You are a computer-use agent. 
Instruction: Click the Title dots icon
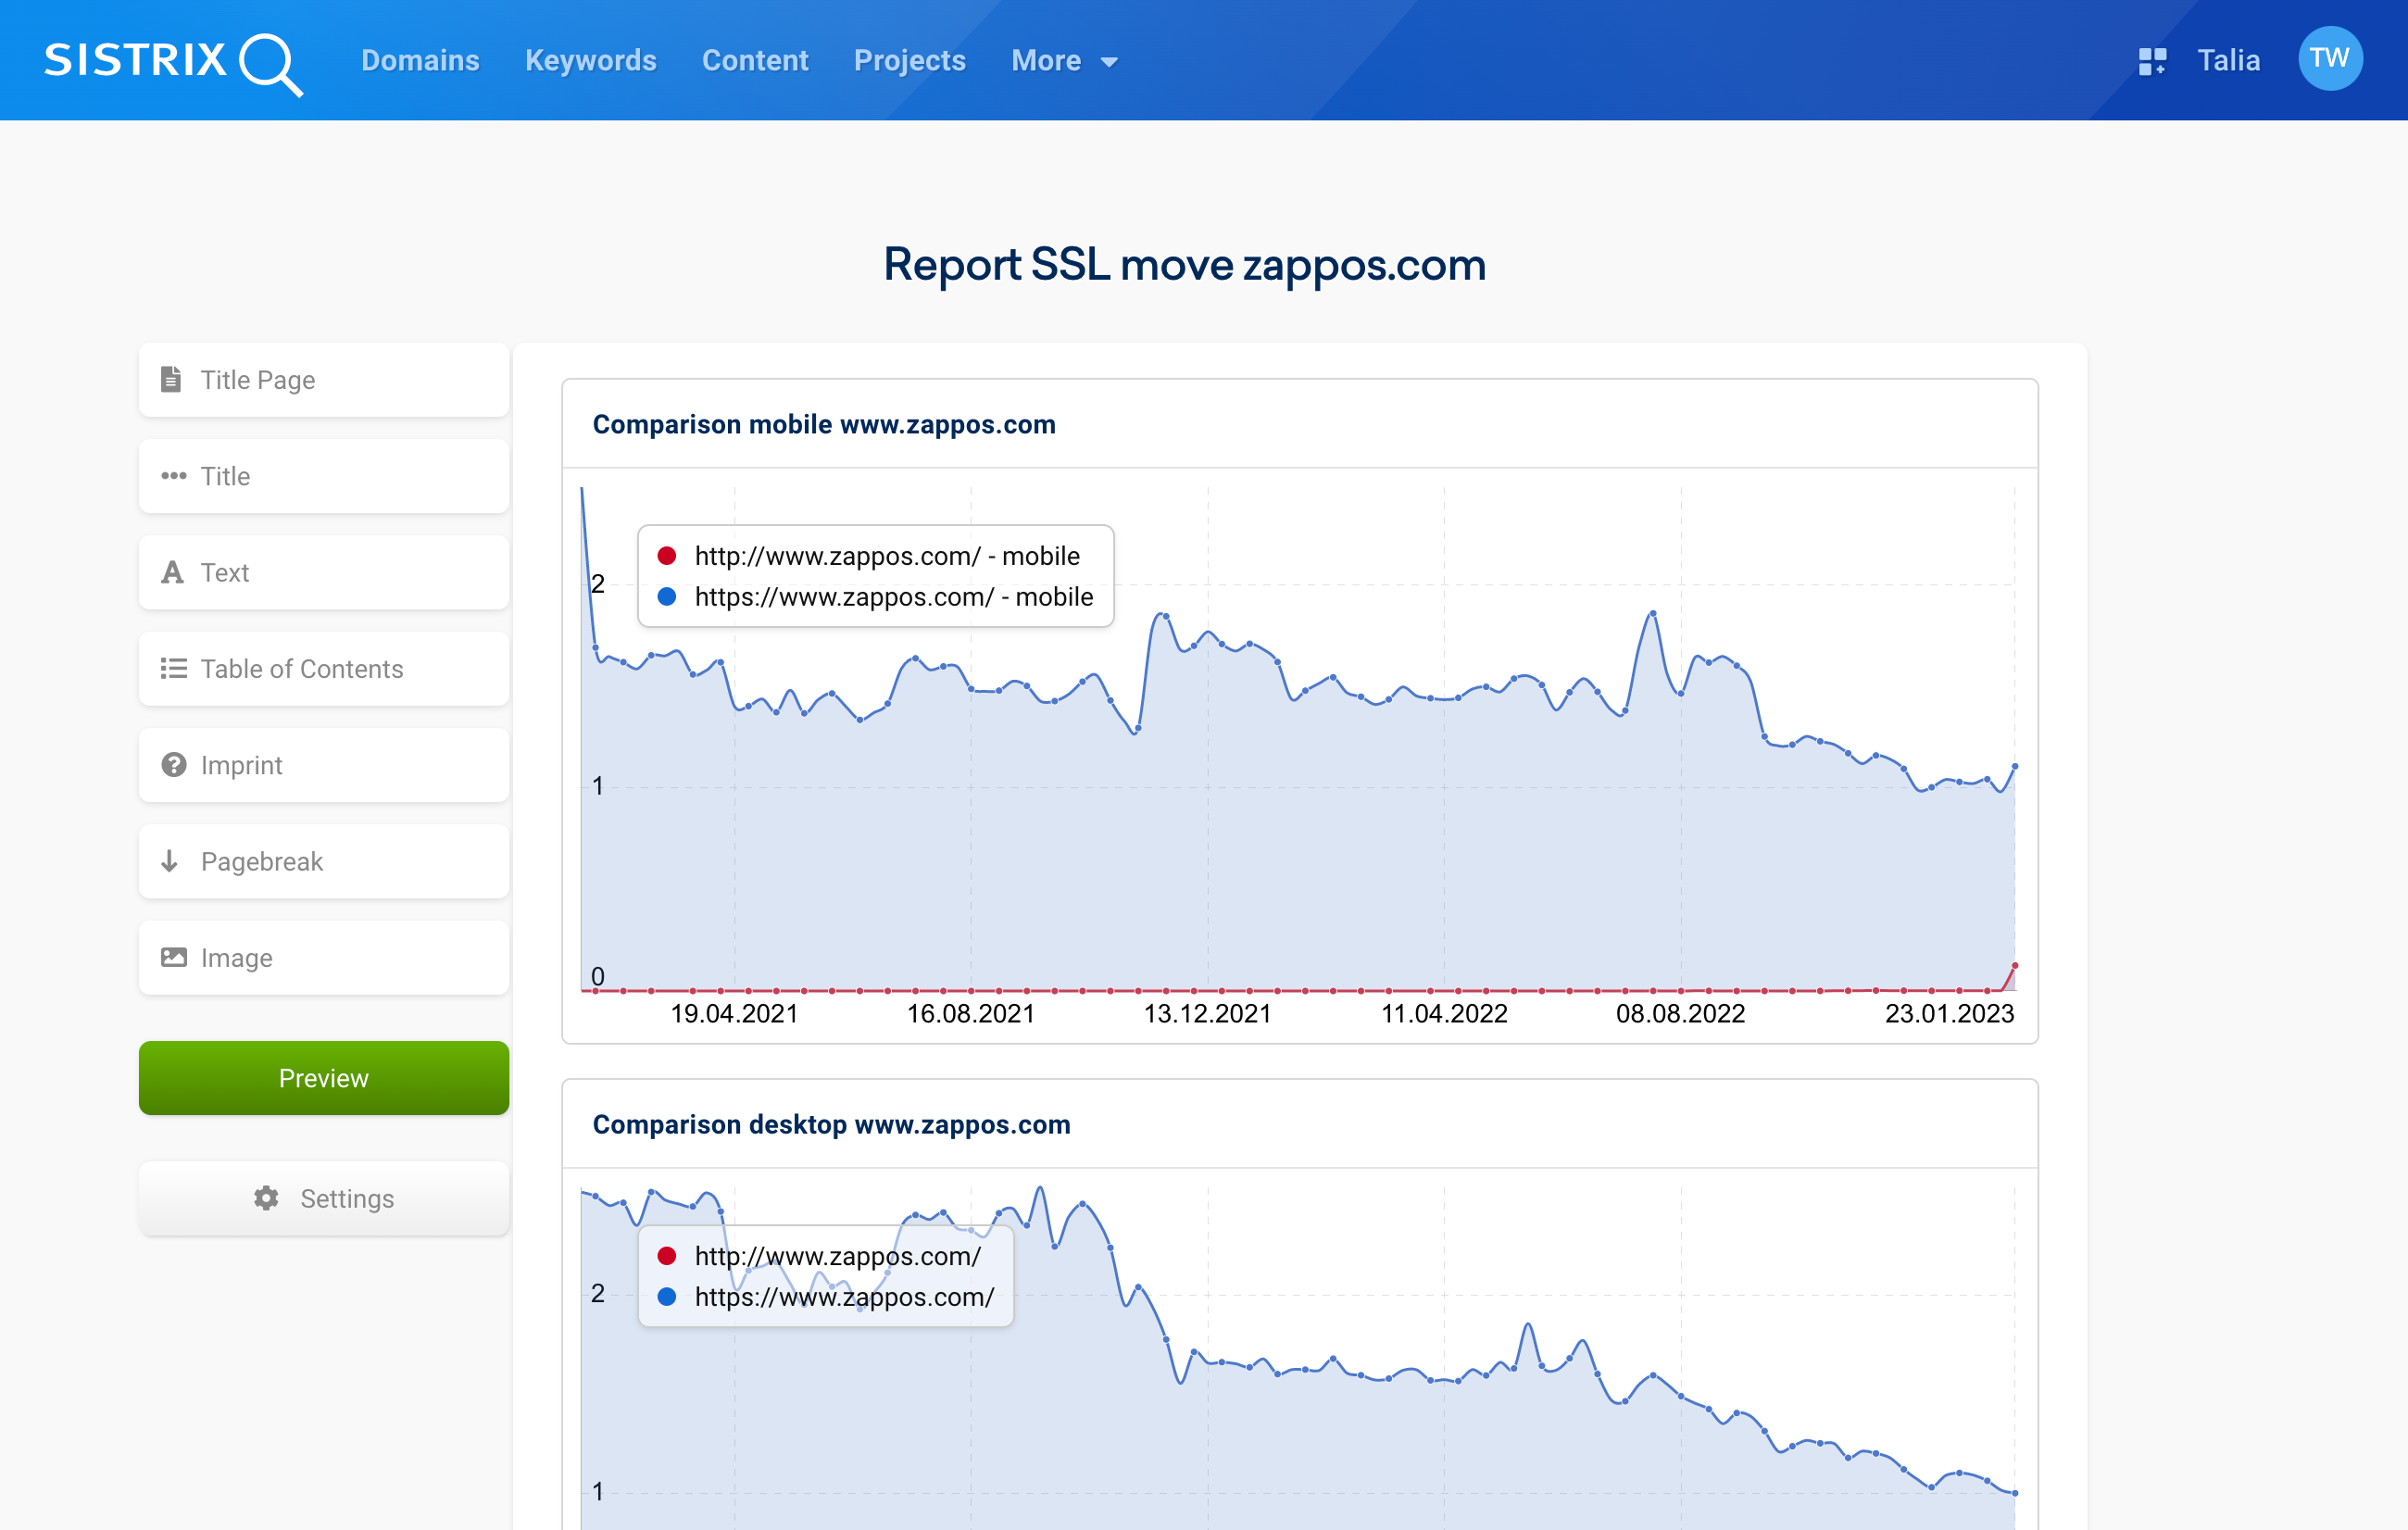pos(174,476)
